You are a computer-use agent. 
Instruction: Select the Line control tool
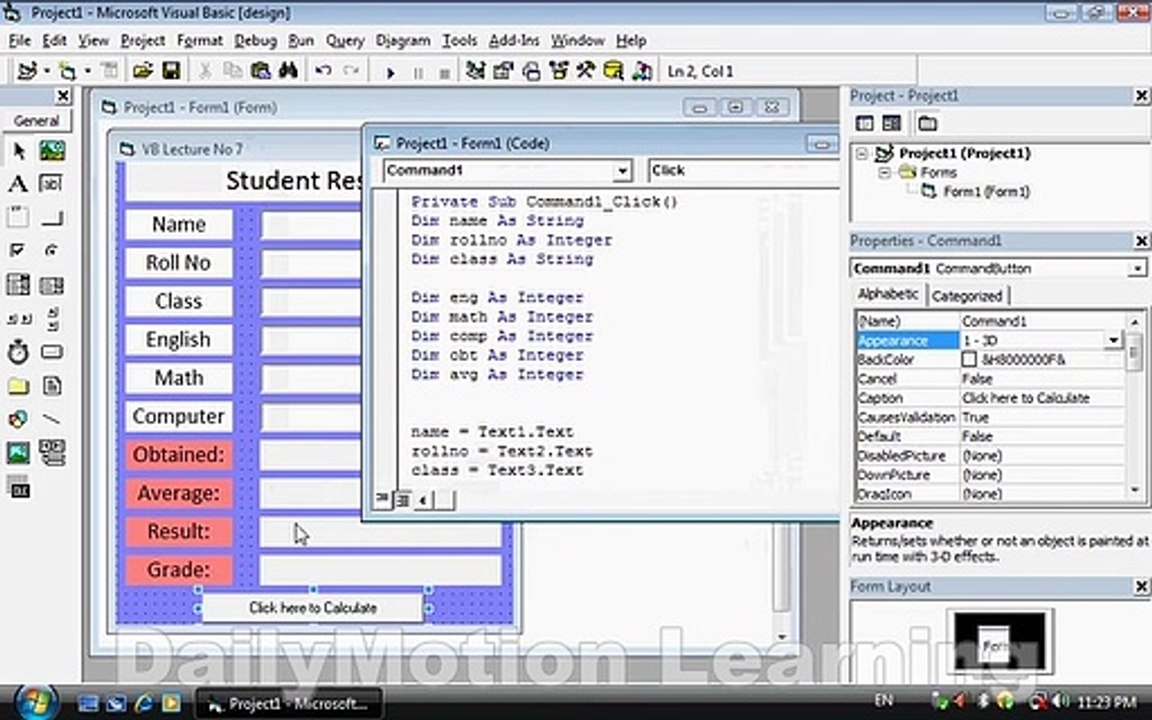pos(51,419)
